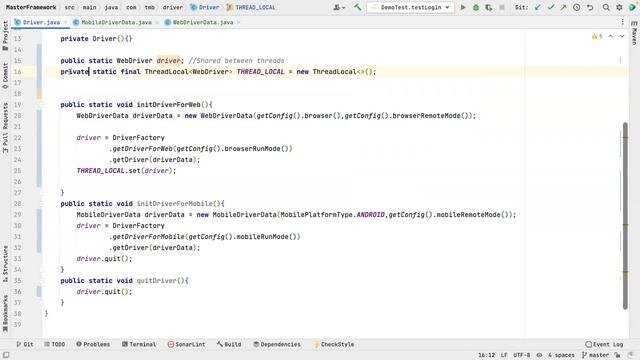Start debugging with the bug icon
The width and height of the screenshot is (640, 360).
[x=476, y=7]
